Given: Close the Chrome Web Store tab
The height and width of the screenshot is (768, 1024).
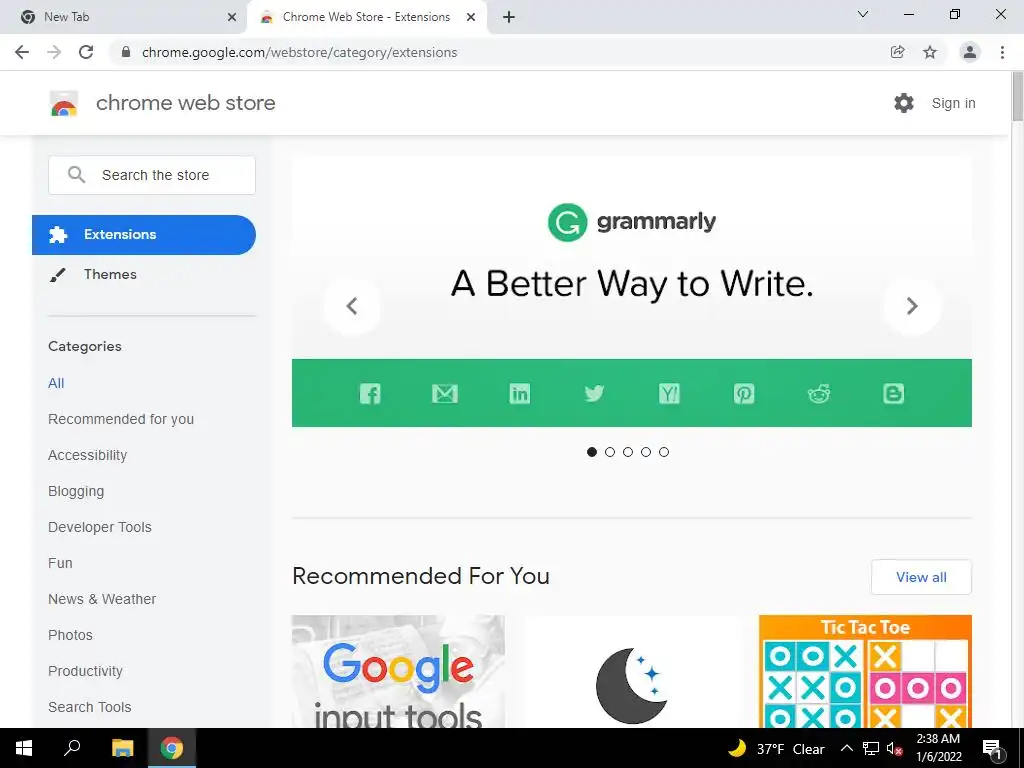Looking at the screenshot, I should [x=471, y=17].
